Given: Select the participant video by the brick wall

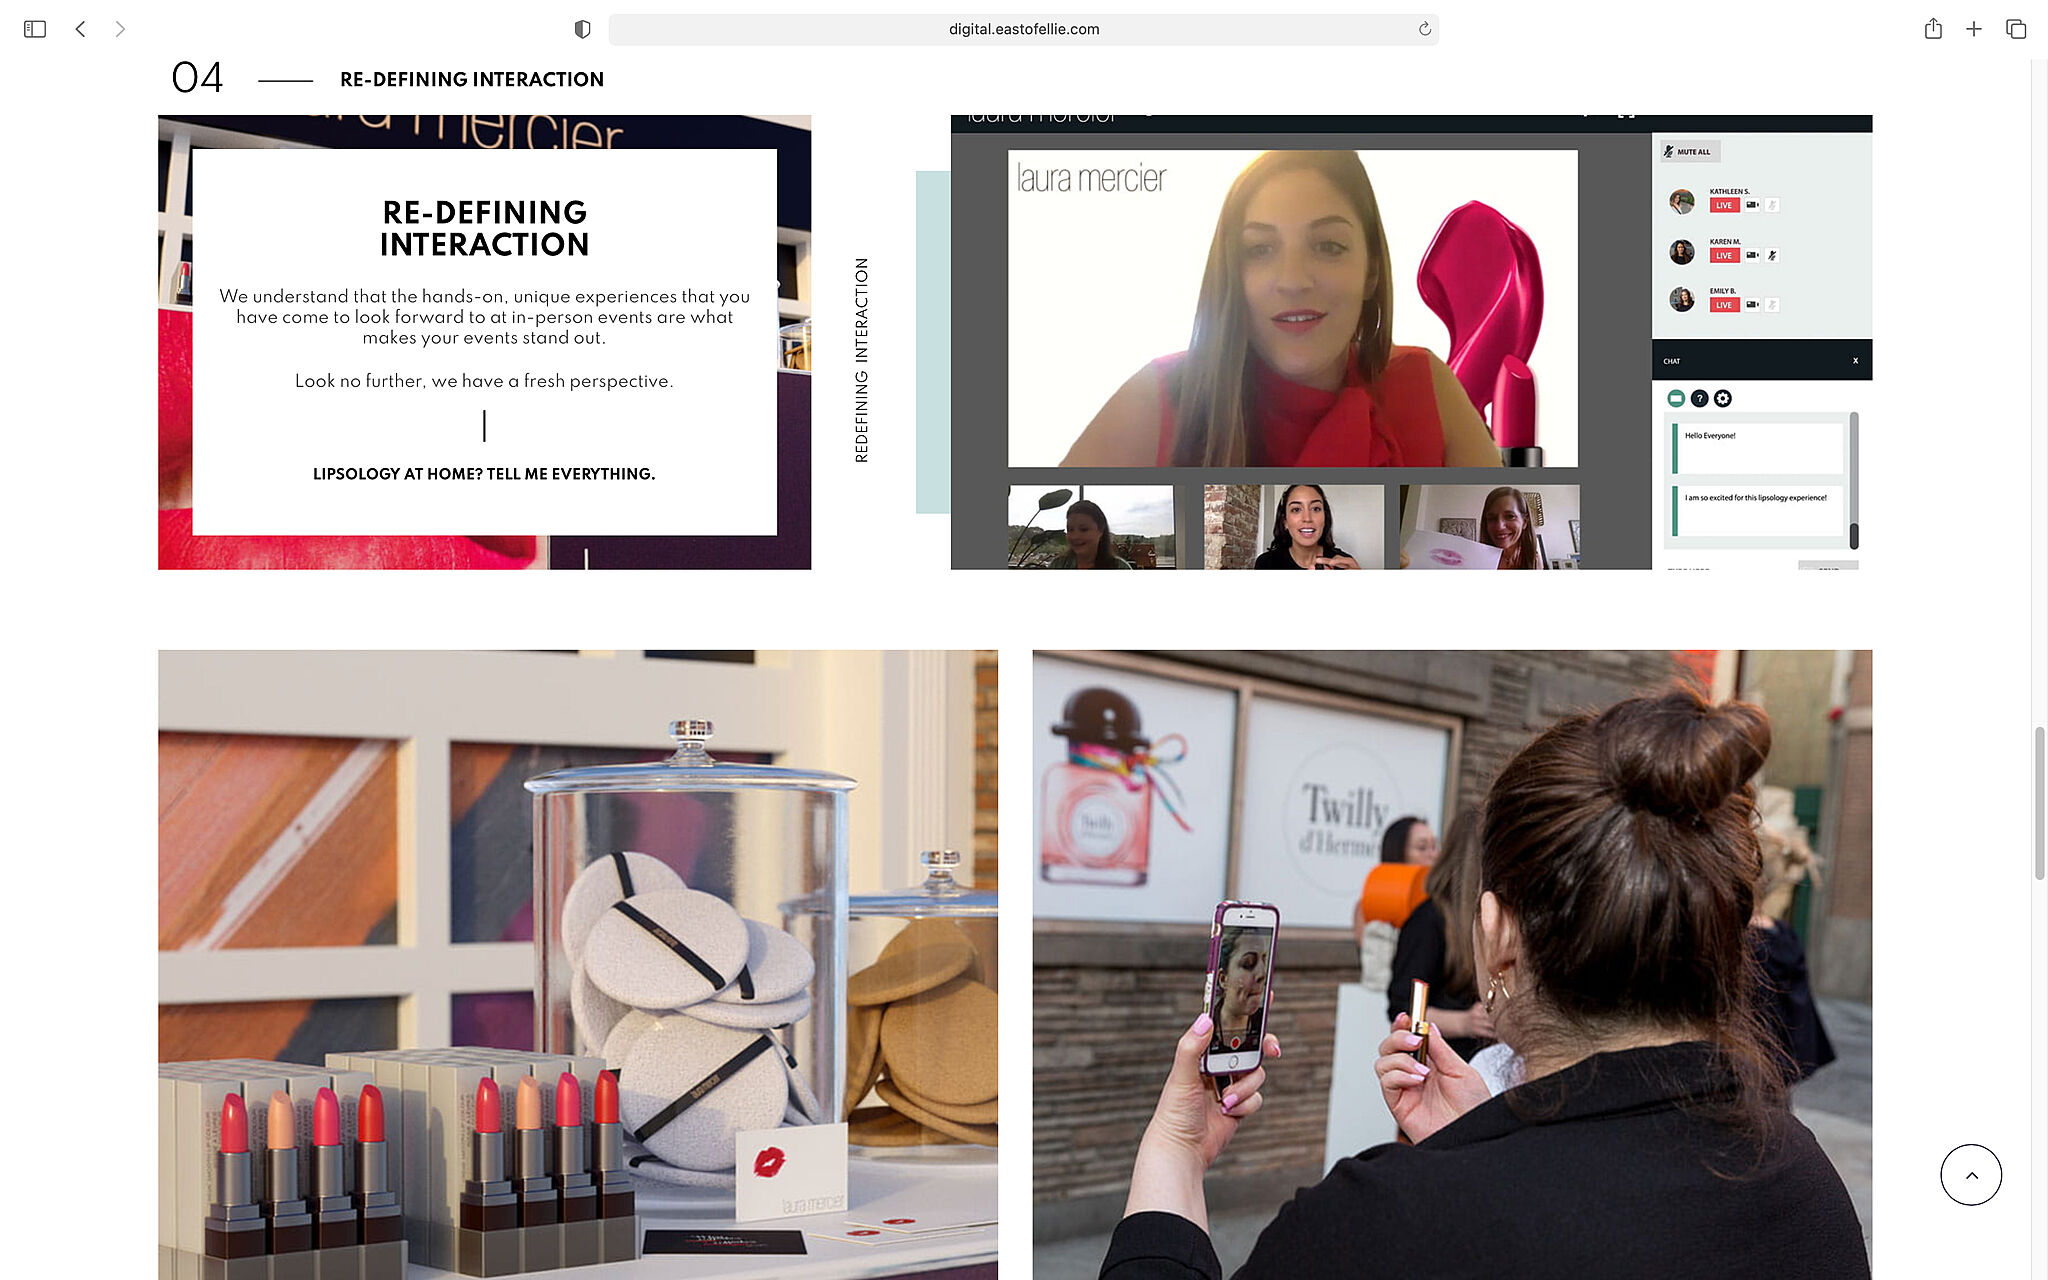Looking at the screenshot, I should point(1293,527).
